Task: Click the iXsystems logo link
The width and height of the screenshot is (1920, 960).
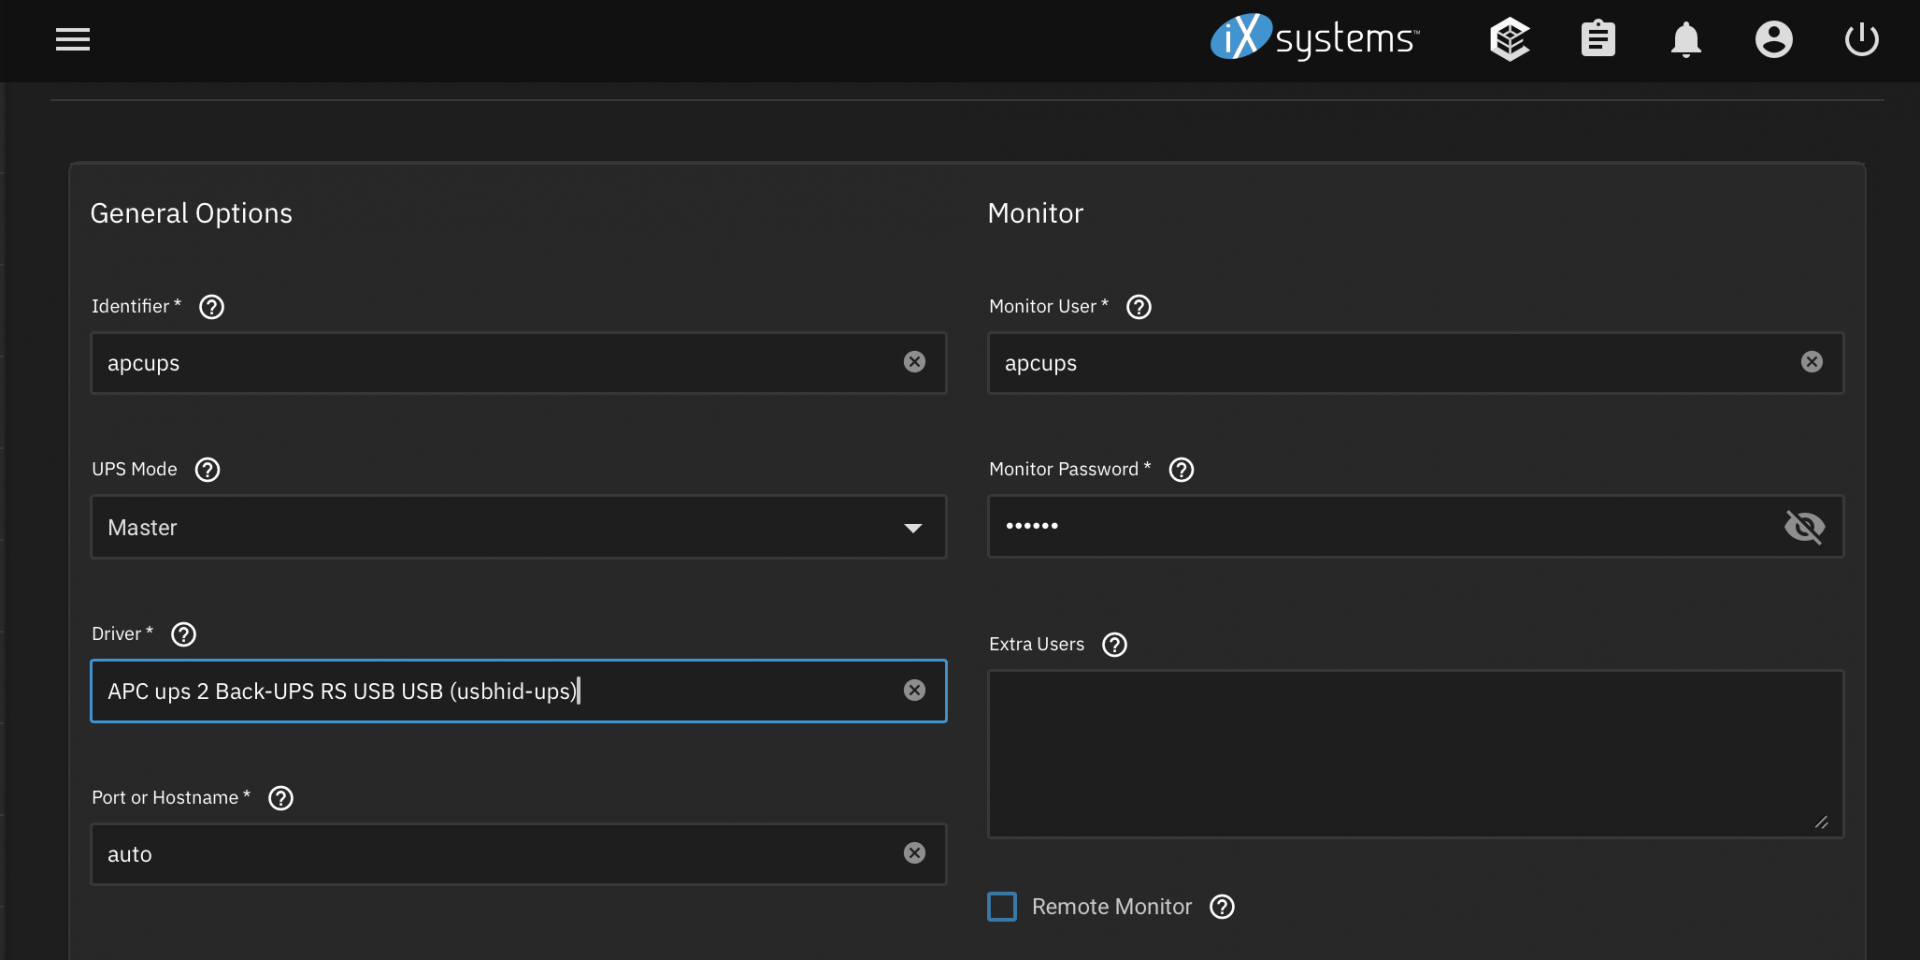Action: 1314,39
